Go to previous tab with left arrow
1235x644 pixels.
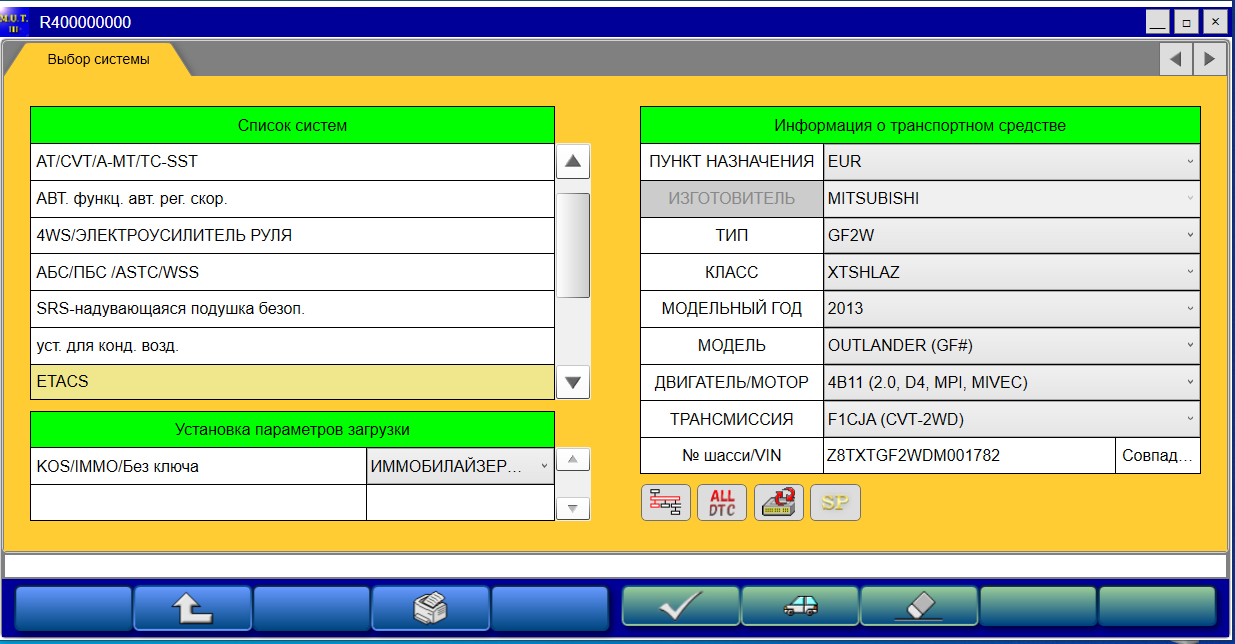[x=1175, y=59]
